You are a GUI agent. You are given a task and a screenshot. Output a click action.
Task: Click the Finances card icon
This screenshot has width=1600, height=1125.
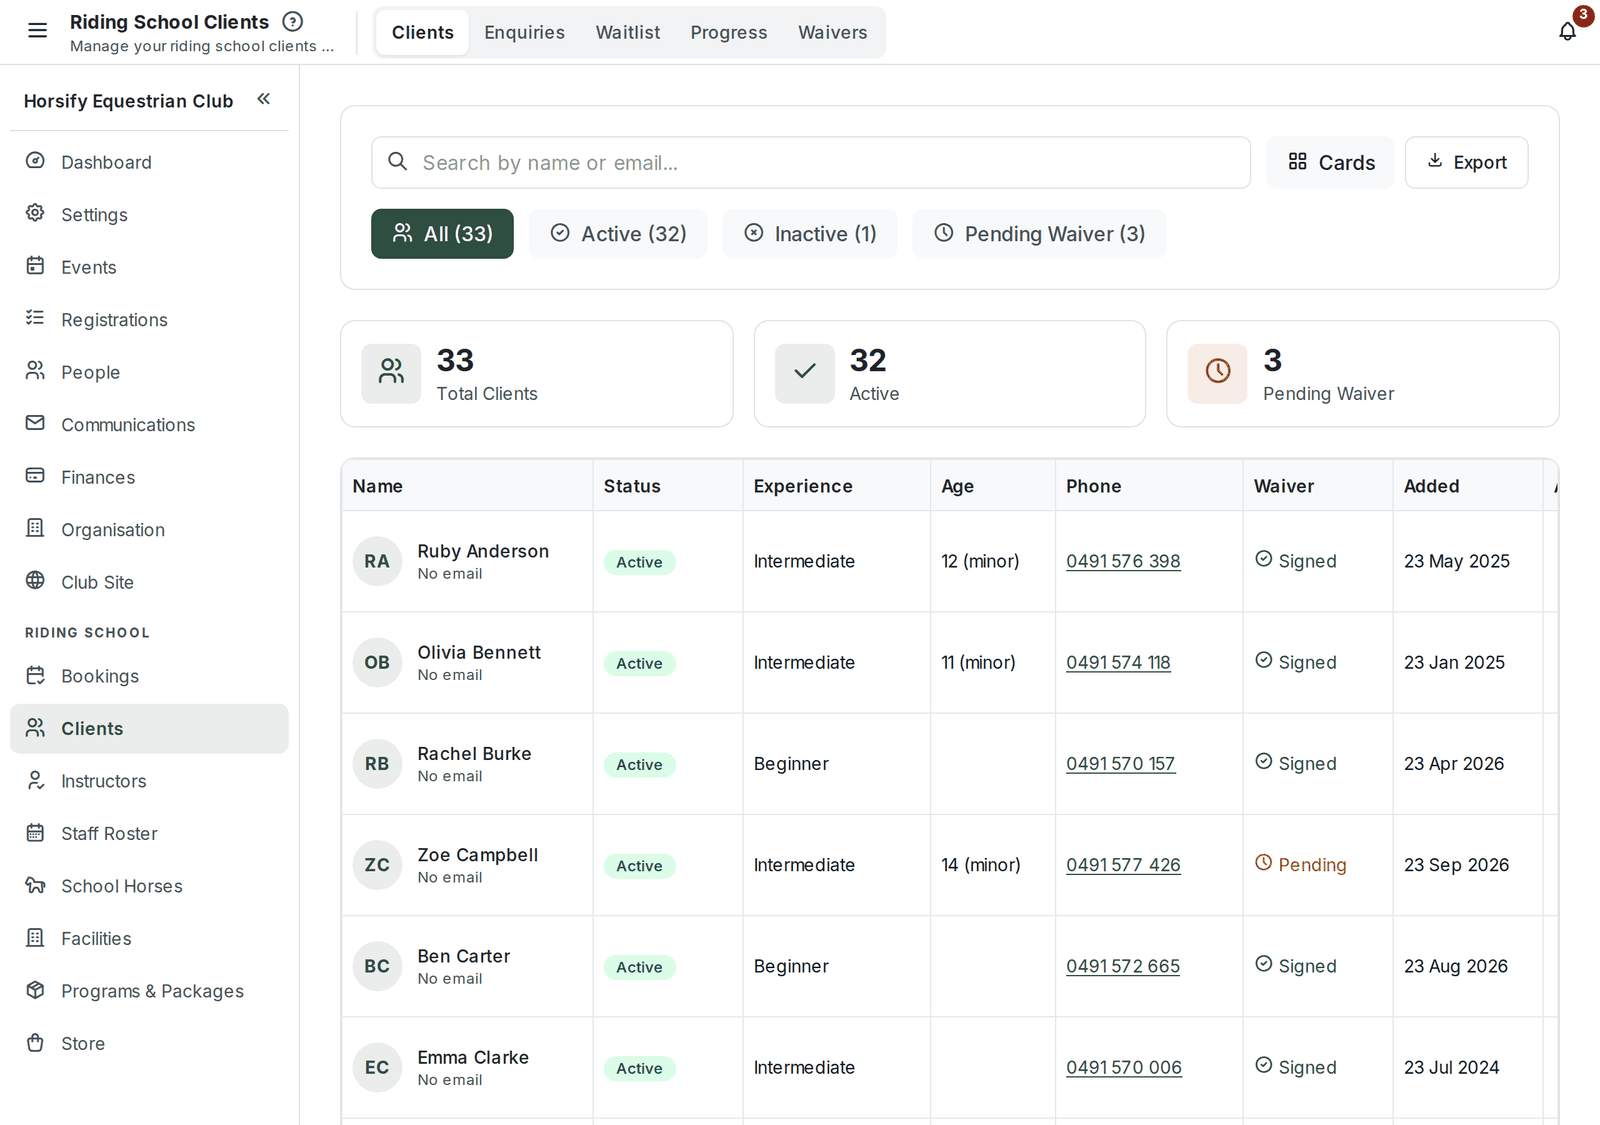tap(35, 476)
